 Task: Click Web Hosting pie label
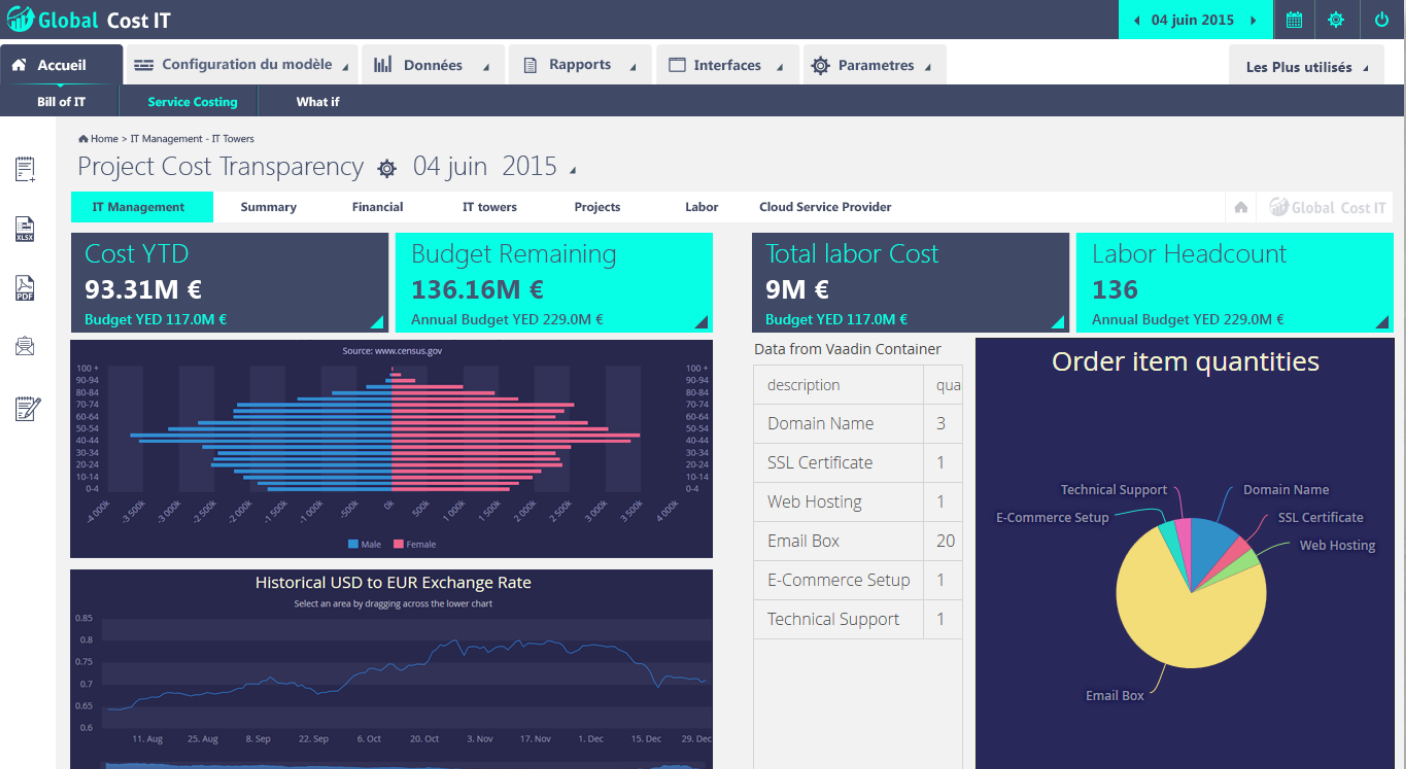1337,546
